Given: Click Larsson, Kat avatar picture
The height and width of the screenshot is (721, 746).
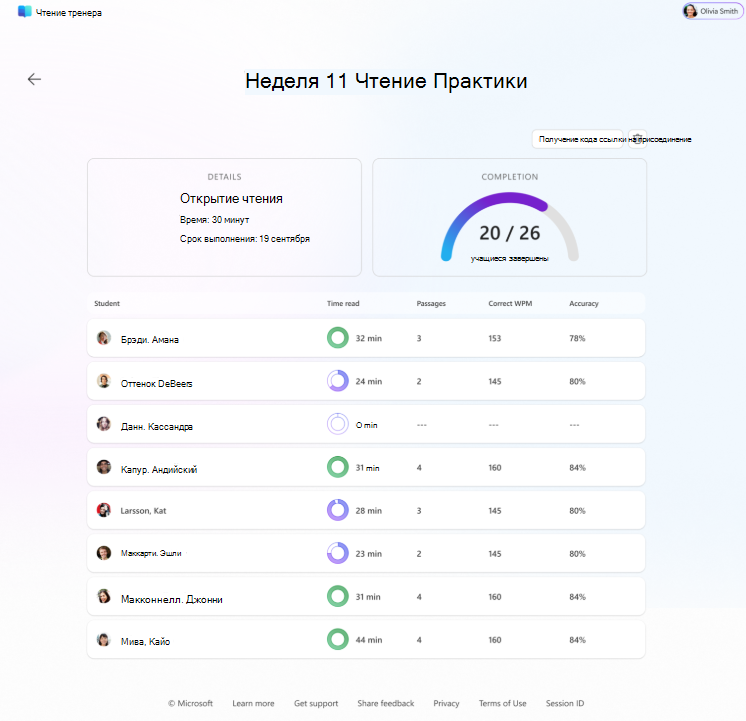Looking at the screenshot, I should pos(104,510).
